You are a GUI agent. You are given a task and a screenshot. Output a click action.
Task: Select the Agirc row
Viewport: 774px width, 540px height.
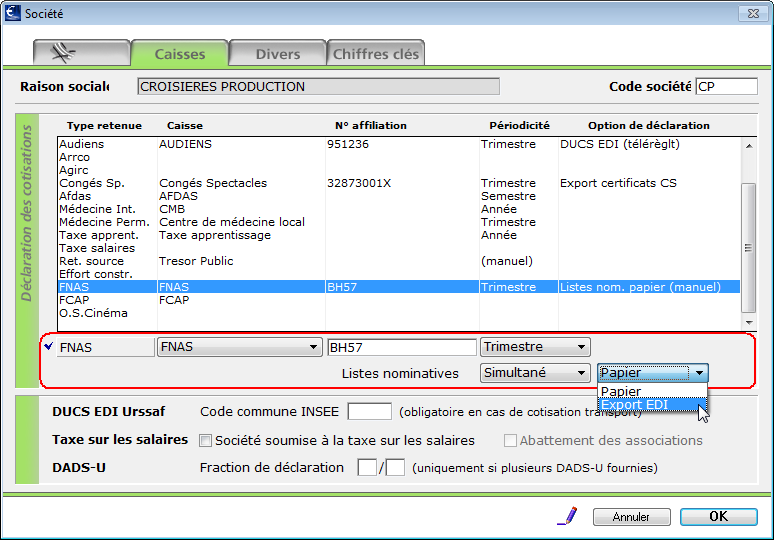399,170
